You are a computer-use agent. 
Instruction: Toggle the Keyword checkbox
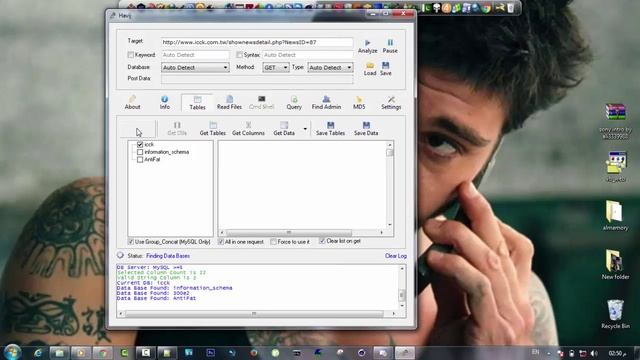[131, 55]
